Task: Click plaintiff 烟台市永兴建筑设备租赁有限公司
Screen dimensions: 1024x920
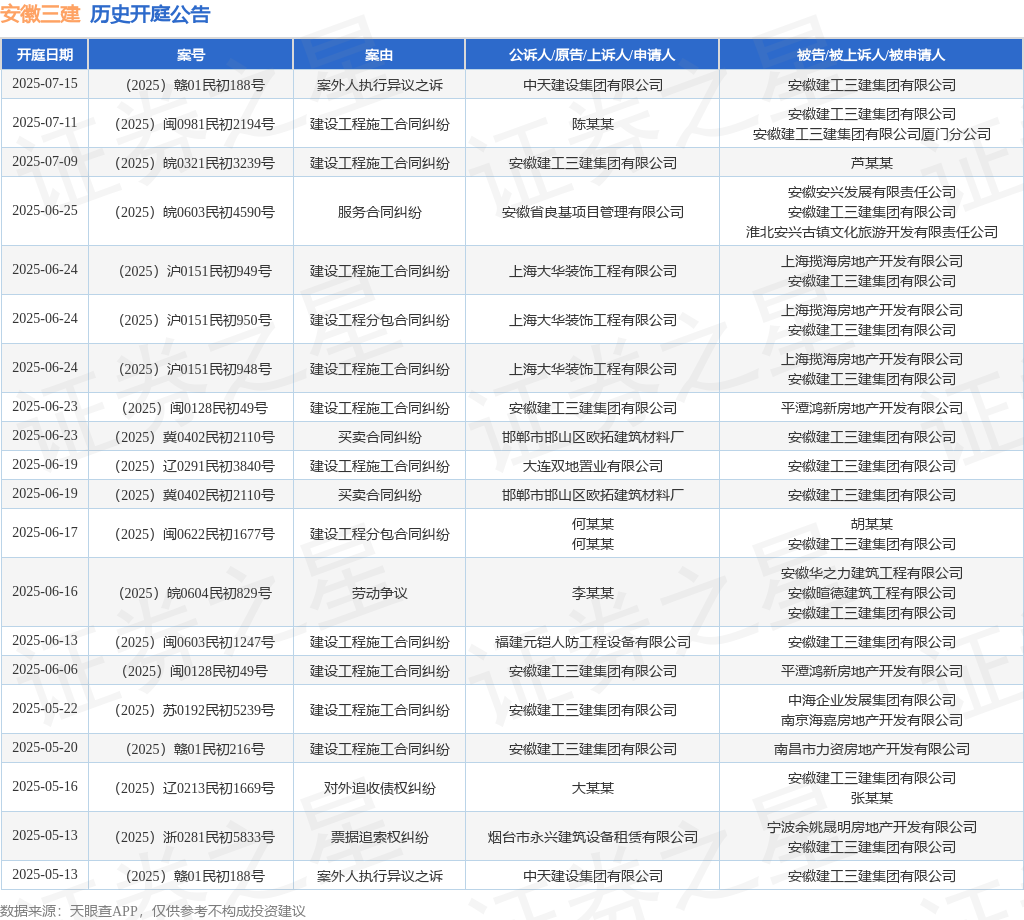Action: coord(592,837)
